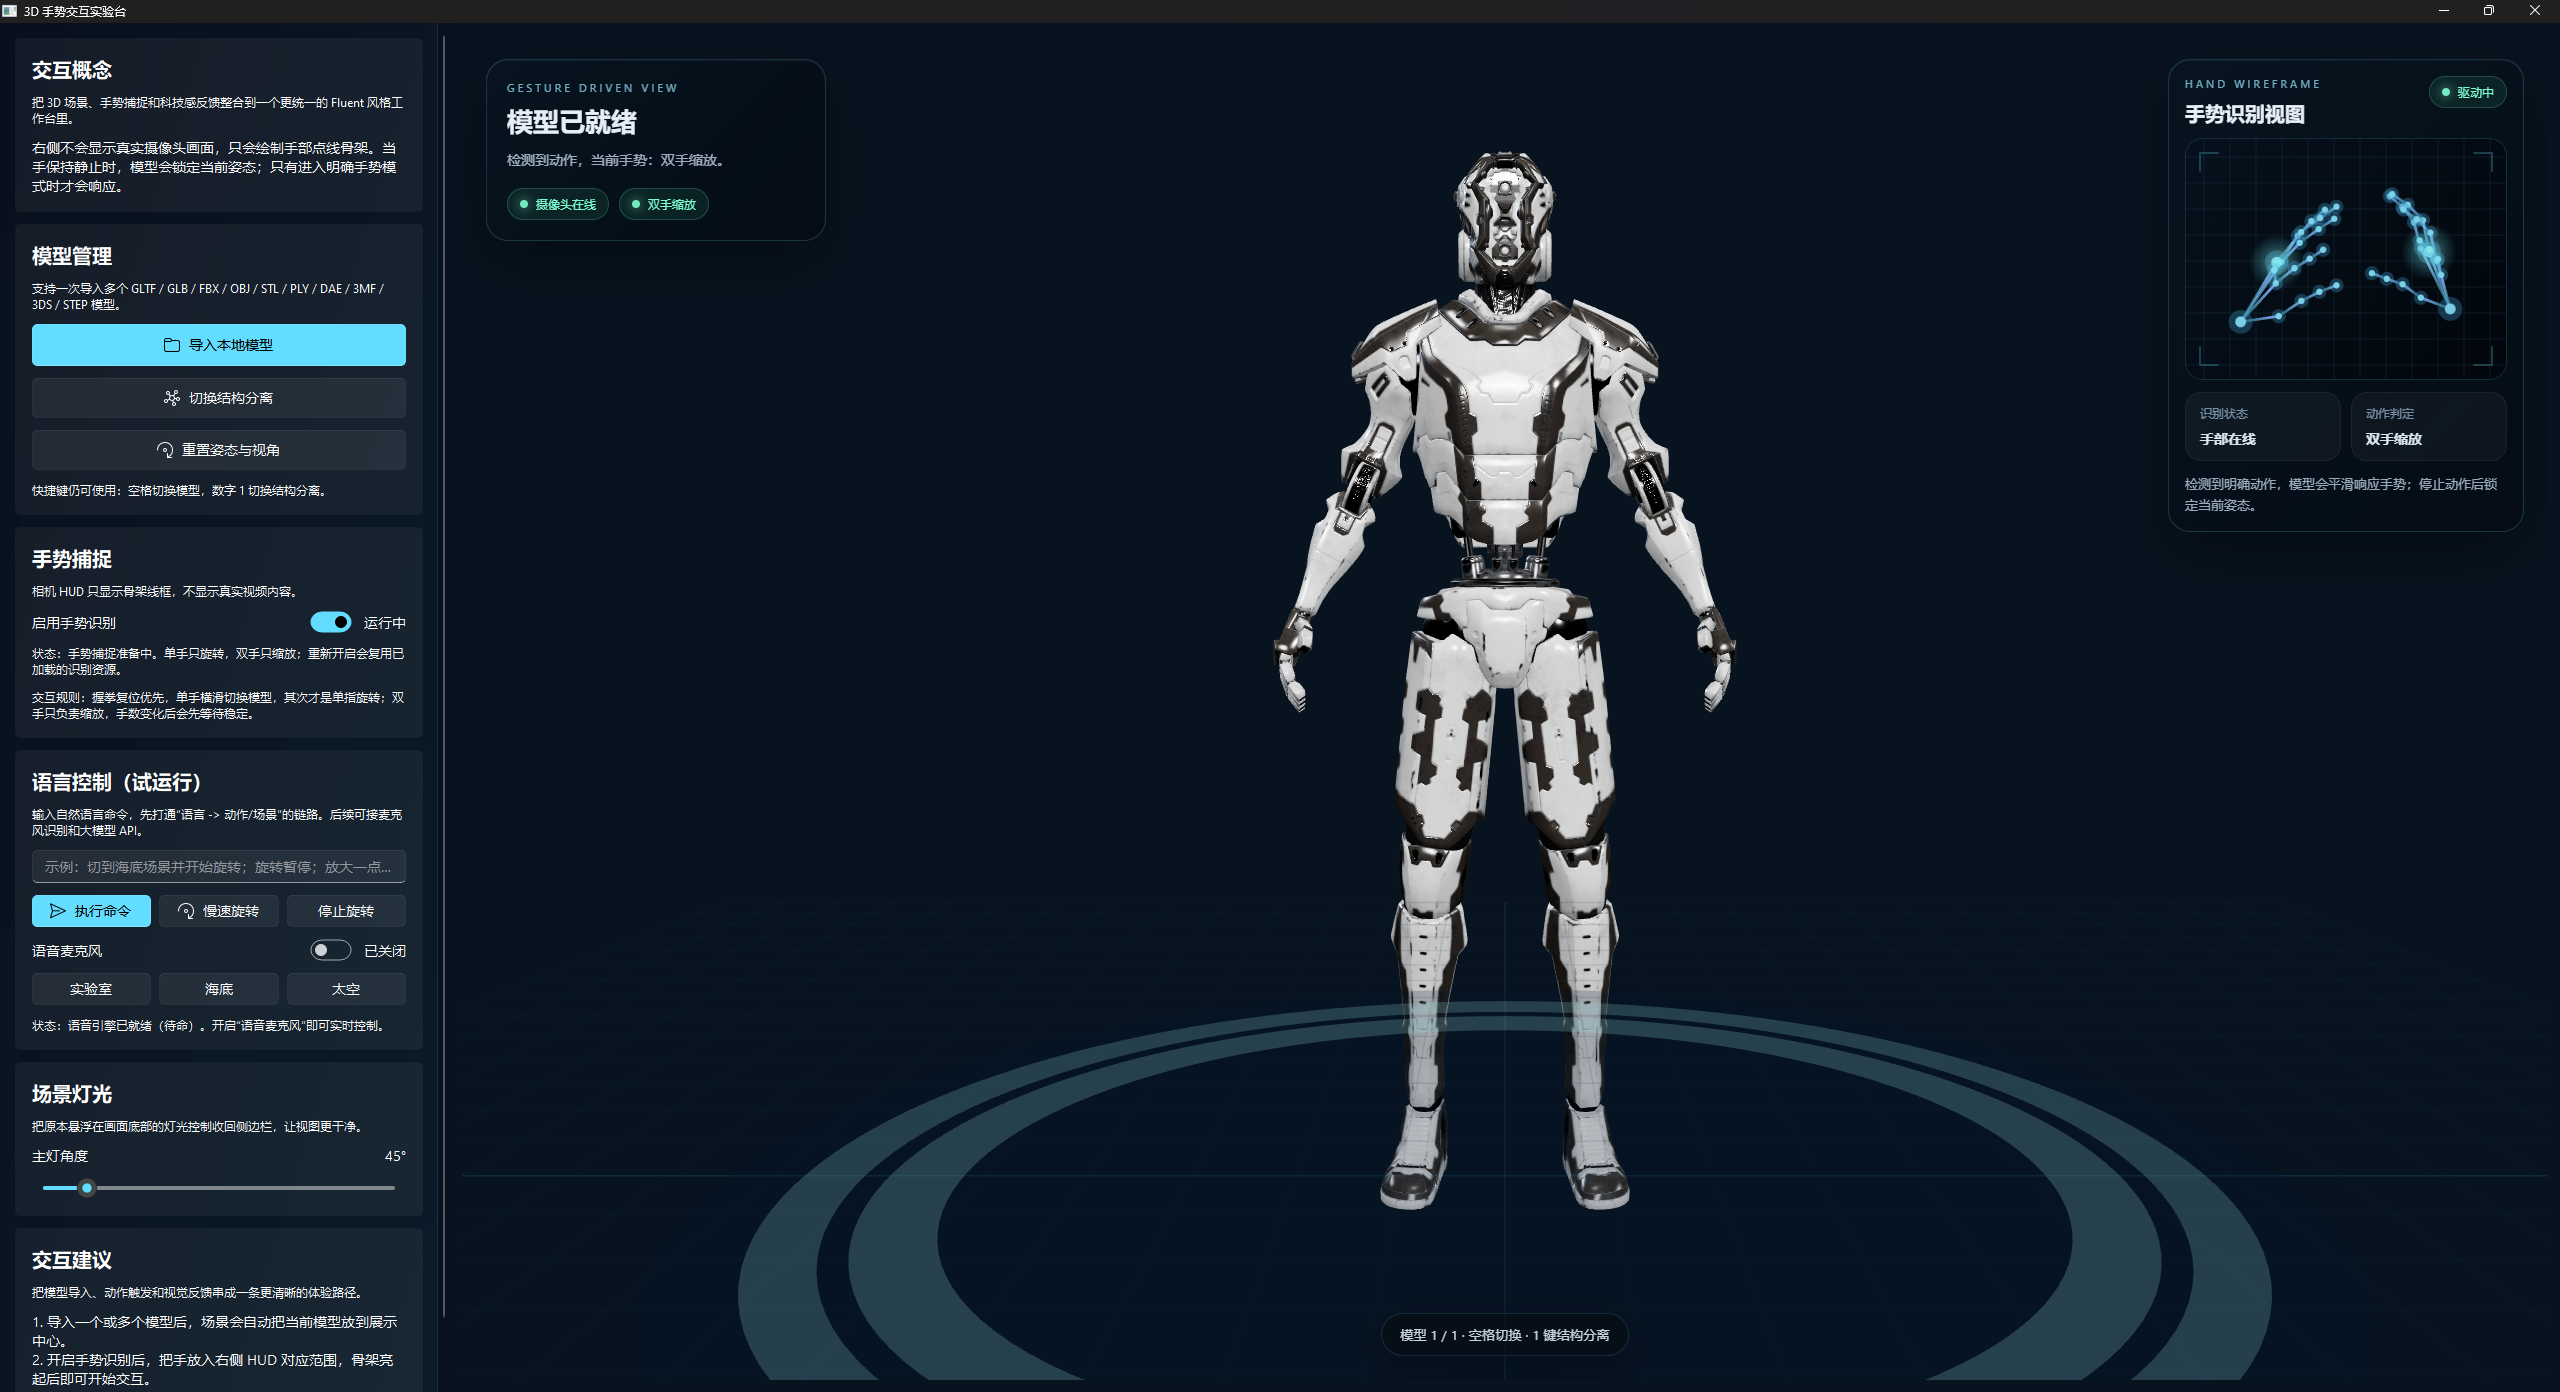The height and width of the screenshot is (1392, 2560).
Task: Turn off the 启用手势识别 switch
Action: [x=331, y=622]
